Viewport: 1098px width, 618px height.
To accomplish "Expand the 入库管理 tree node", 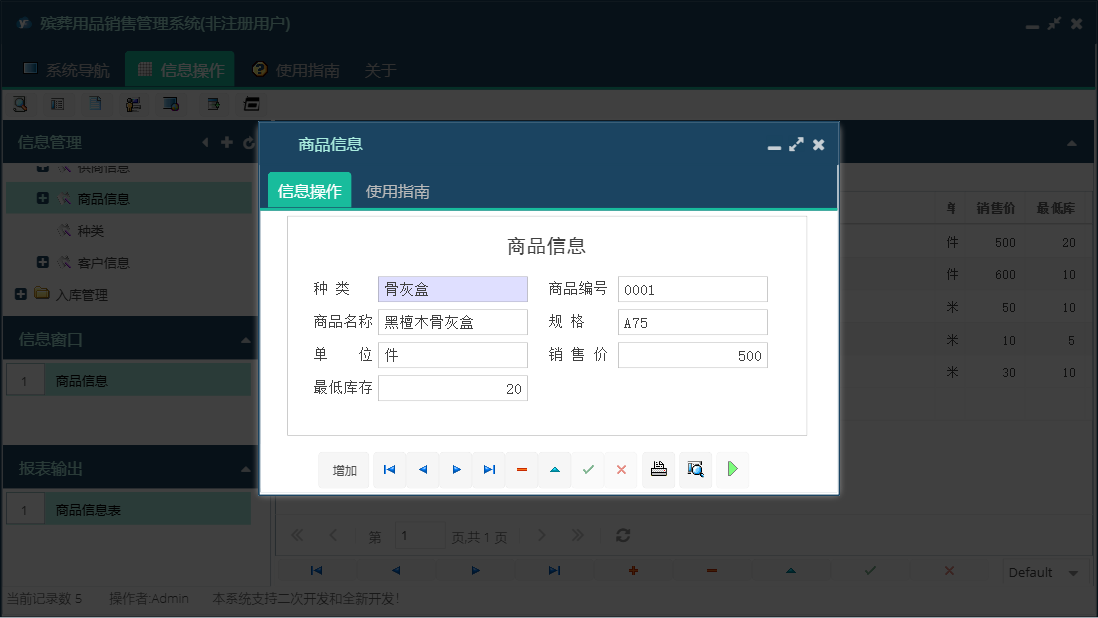I will click(21, 294).
